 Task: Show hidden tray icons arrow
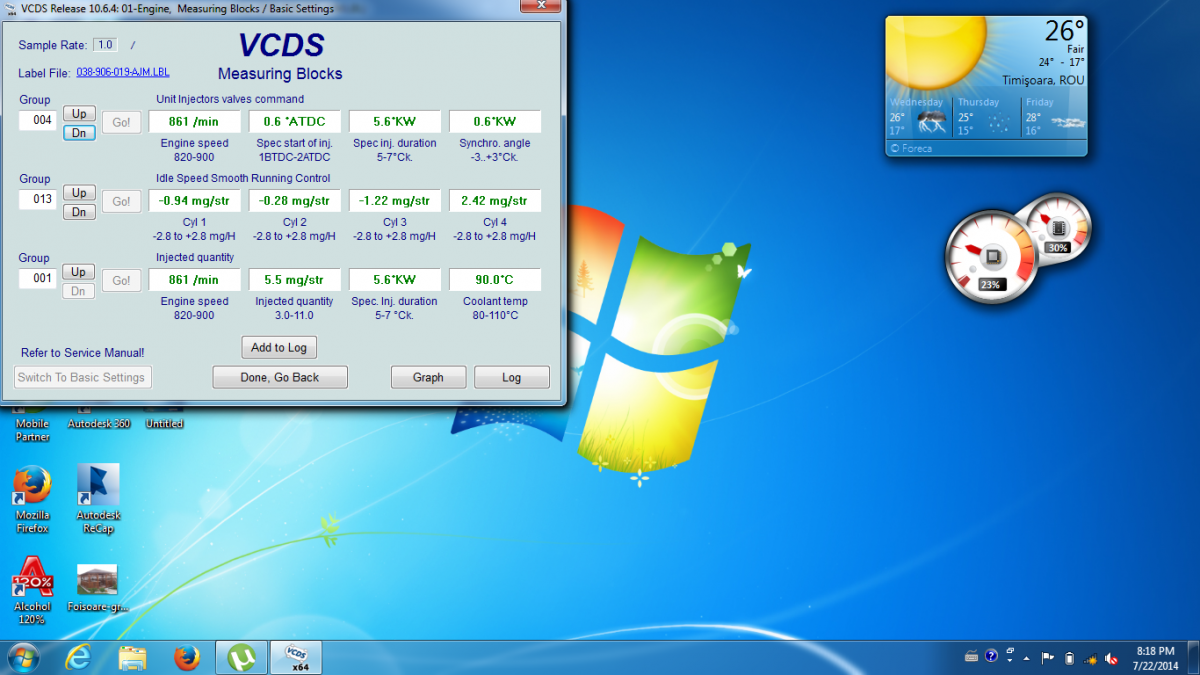[1026, 658]
